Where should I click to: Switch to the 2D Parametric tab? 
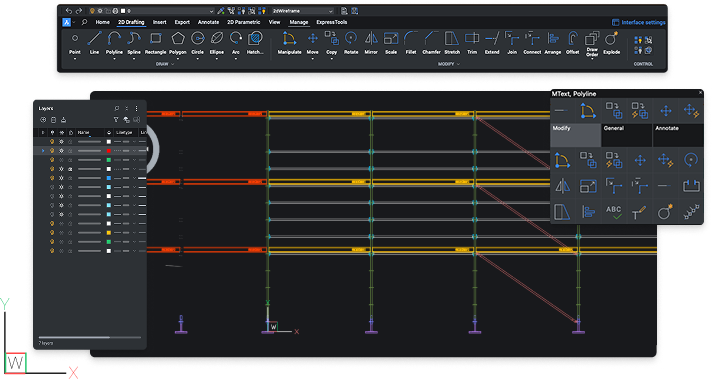tap(244, 22)
